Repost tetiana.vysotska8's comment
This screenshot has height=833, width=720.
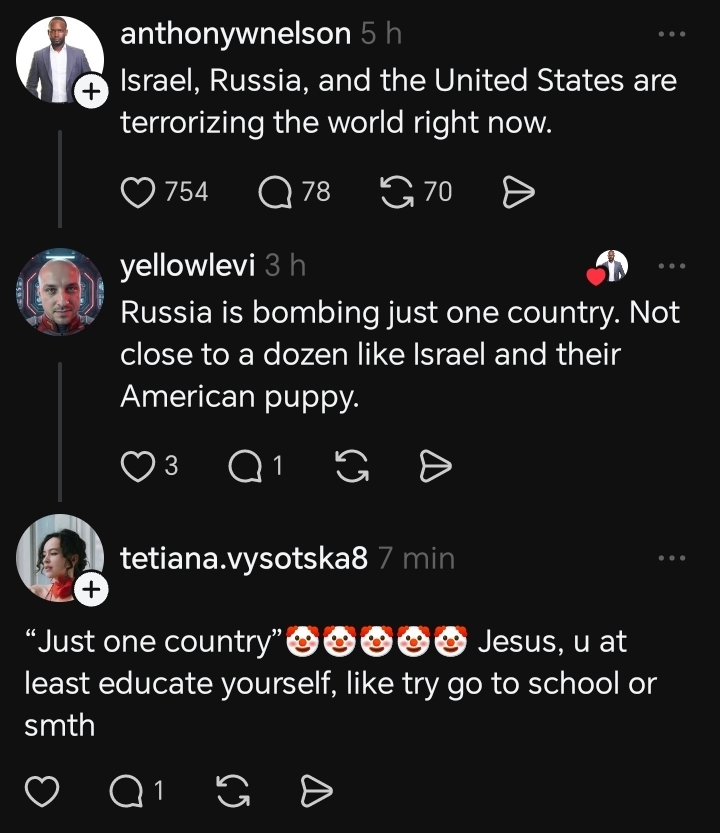[x=233, y=793]
